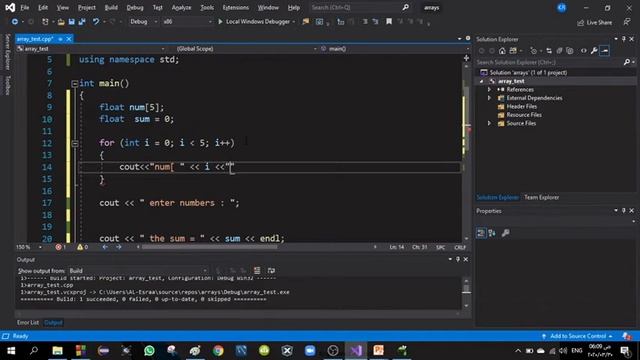Collapse the for loop outline

[75, 143]
